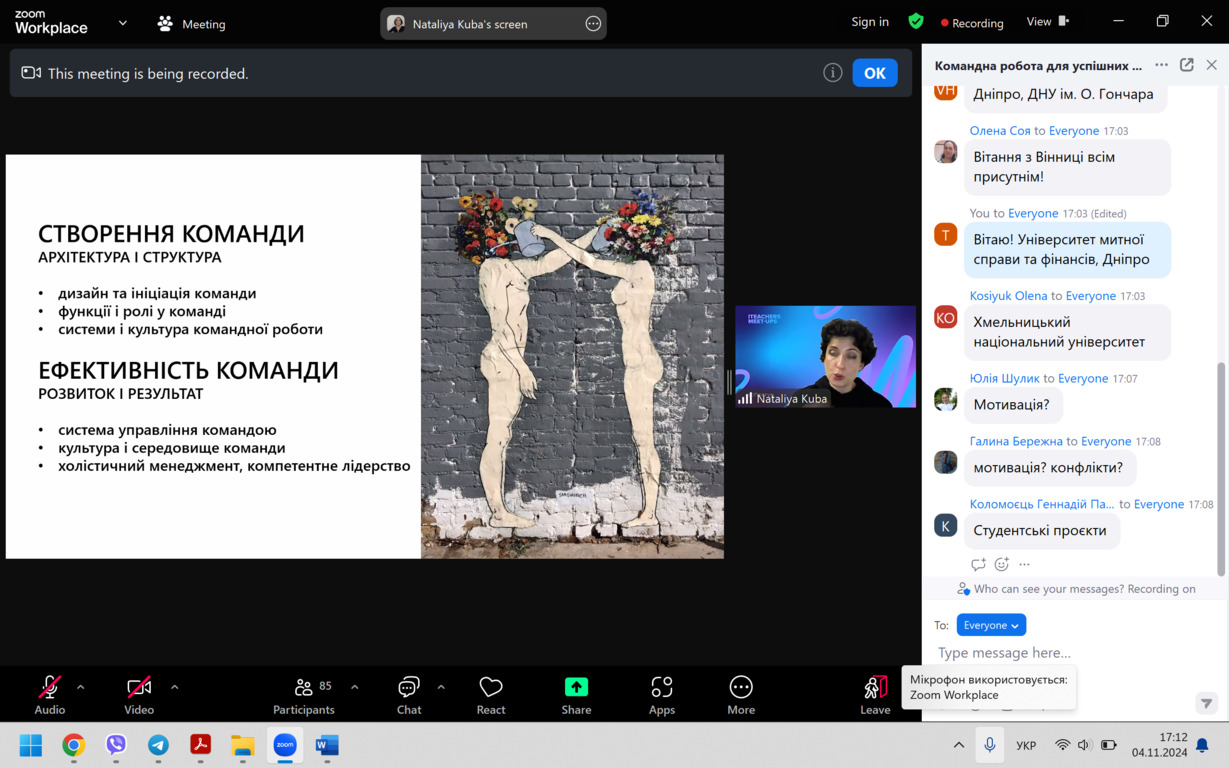Open Microsoft Word from taskbar

[x=327, y=745]
